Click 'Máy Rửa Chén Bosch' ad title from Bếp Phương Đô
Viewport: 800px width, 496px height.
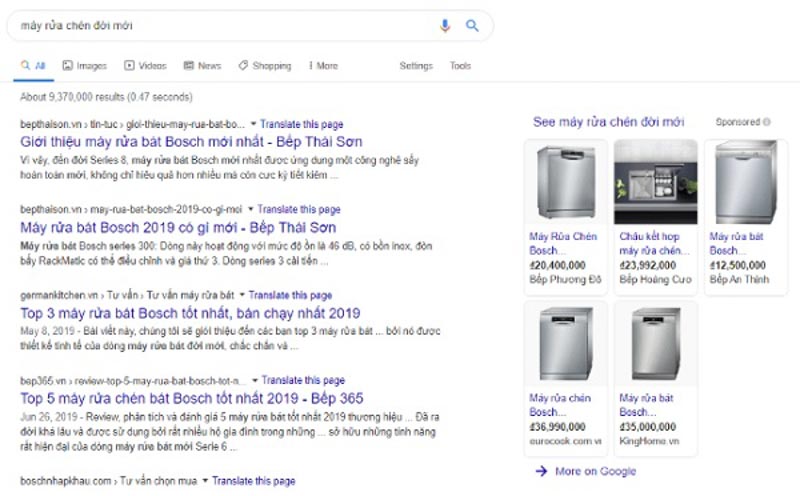(563, 243)
